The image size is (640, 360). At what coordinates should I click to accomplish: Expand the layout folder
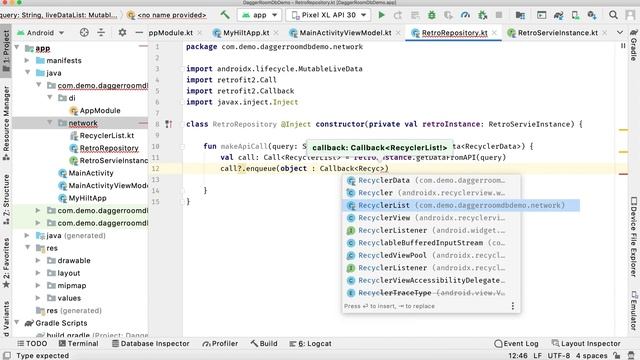tap(38, 273)
